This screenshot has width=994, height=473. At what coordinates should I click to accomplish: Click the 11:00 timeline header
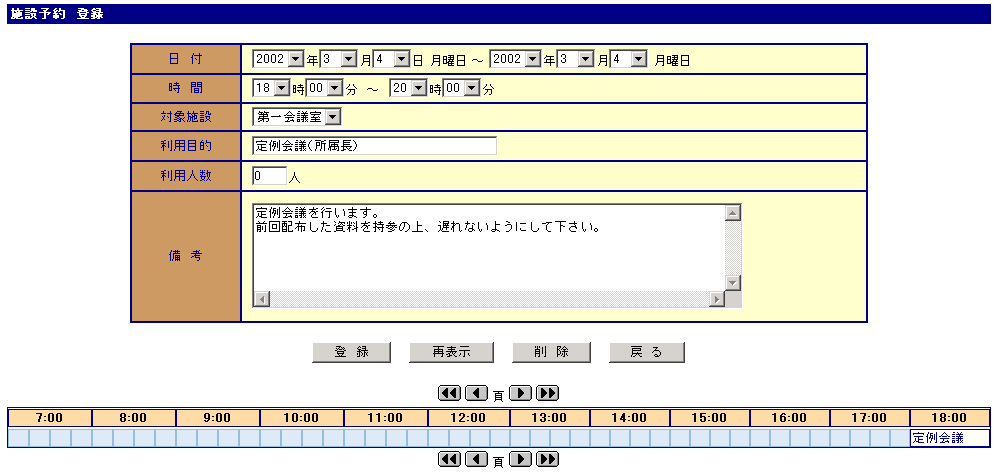385,418
